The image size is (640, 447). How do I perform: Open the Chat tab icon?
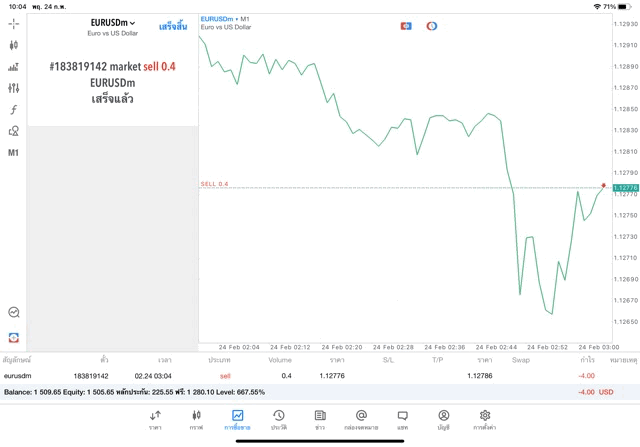click(x=402, y=419)
